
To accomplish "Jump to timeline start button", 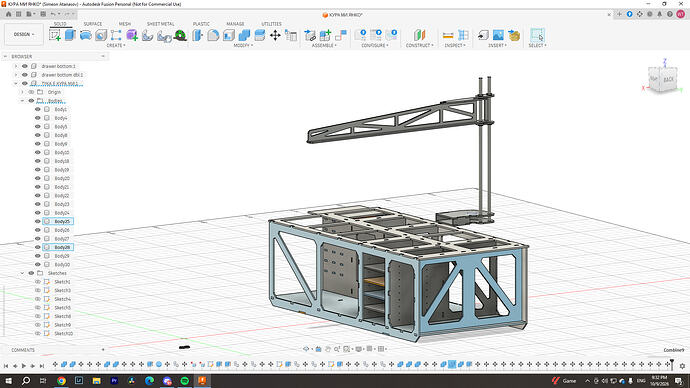I will pos(6,366).
